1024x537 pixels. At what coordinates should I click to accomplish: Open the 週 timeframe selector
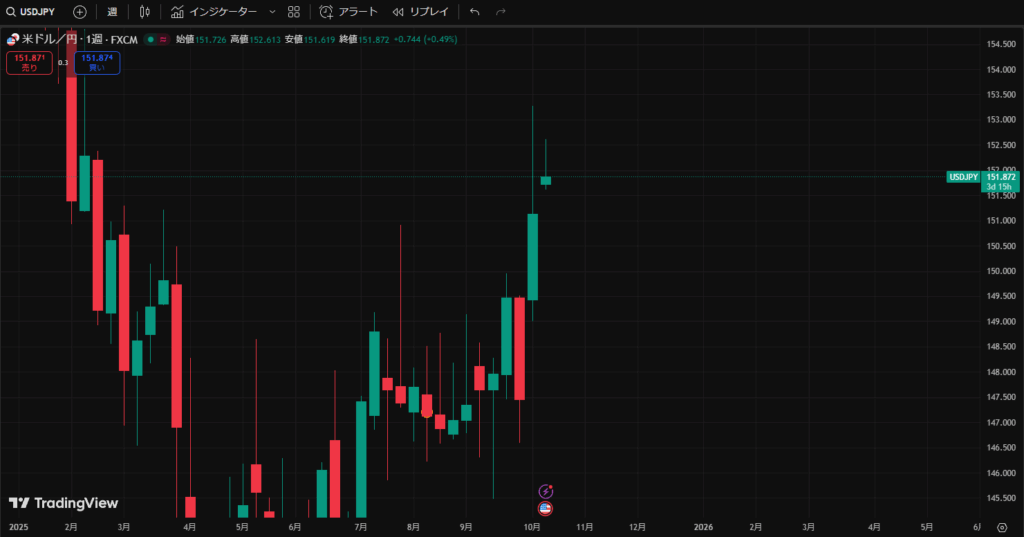tap(112, 12)
